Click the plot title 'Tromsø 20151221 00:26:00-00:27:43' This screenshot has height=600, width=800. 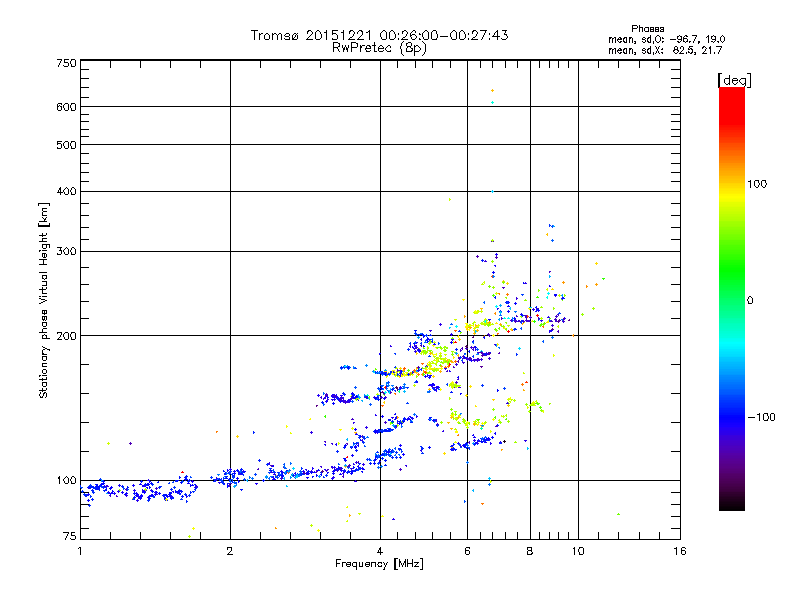pos(379,35)
